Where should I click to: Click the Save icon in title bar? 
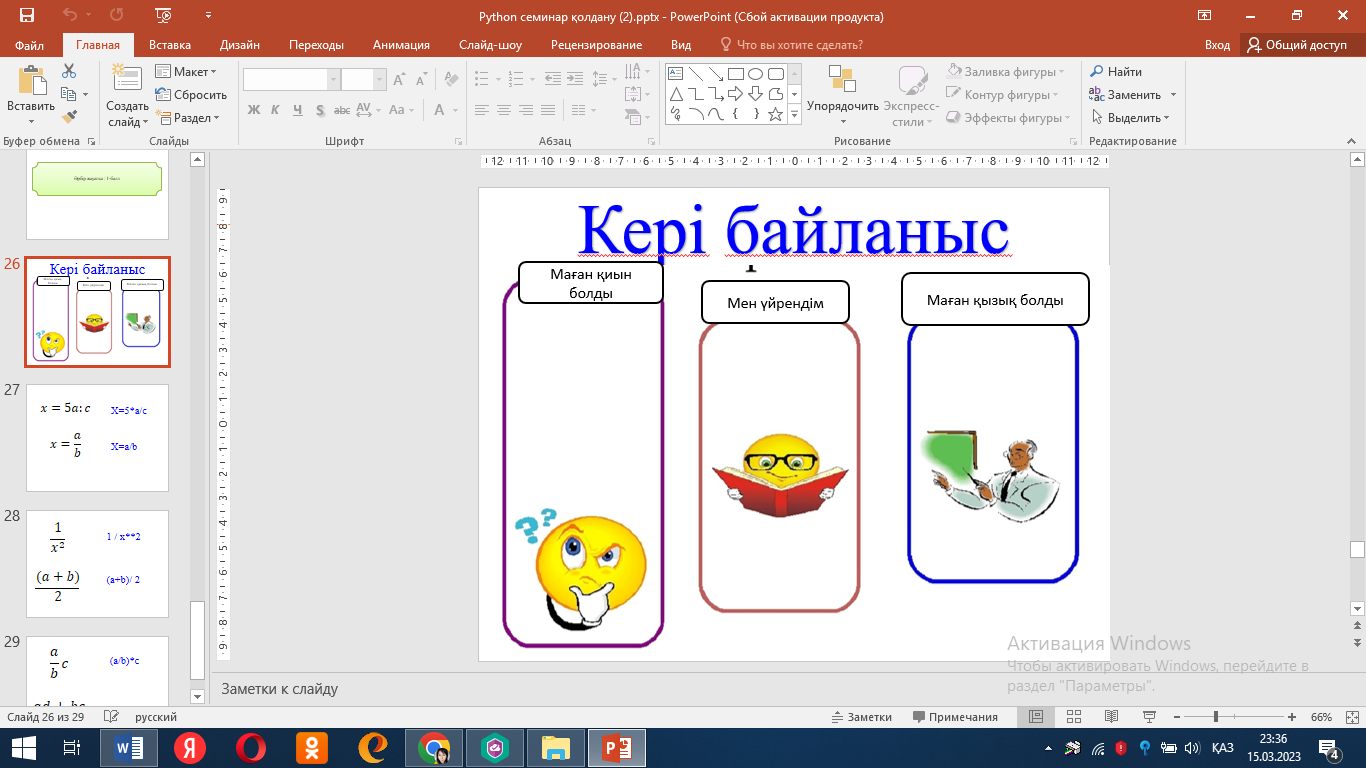coord(27,15)
